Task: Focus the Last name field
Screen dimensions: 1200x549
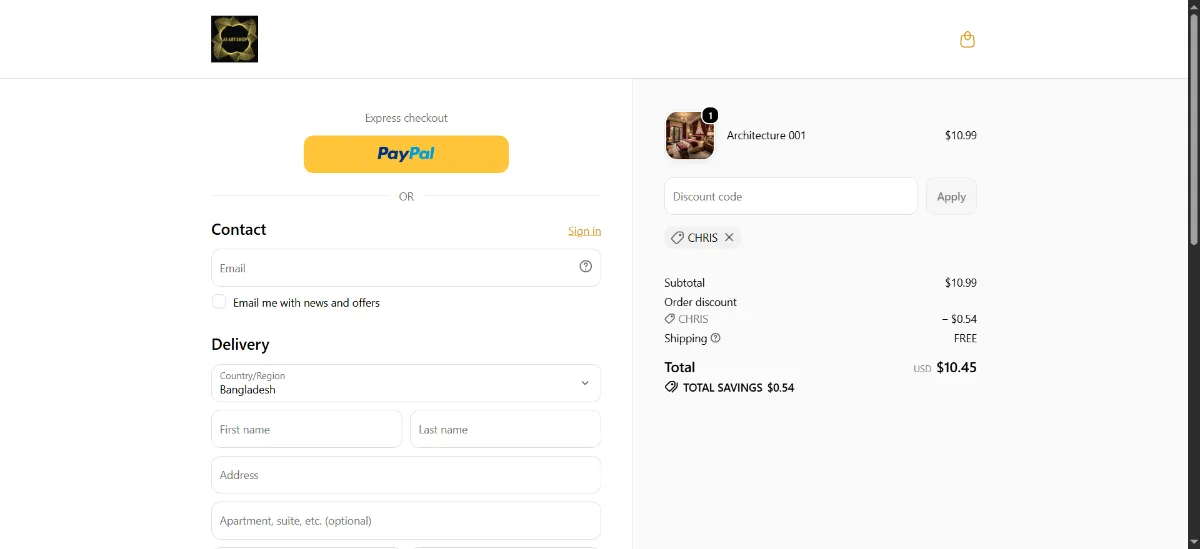Action: click(505, 429)
